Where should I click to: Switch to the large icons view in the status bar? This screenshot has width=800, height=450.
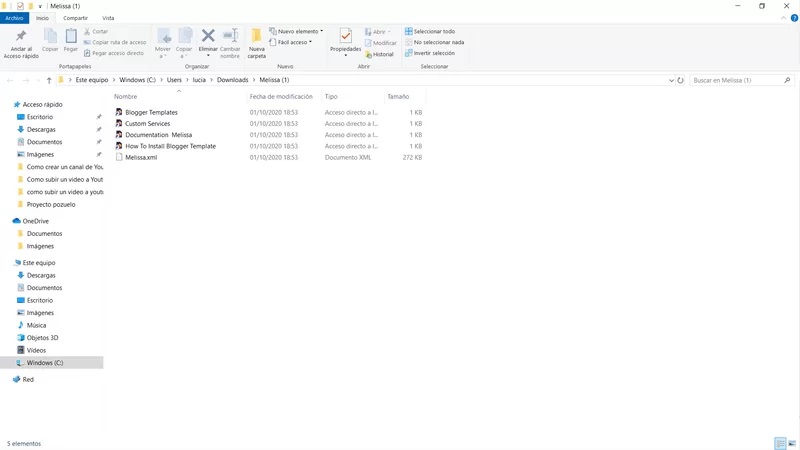pyautogui.click(x=792, y=443)
